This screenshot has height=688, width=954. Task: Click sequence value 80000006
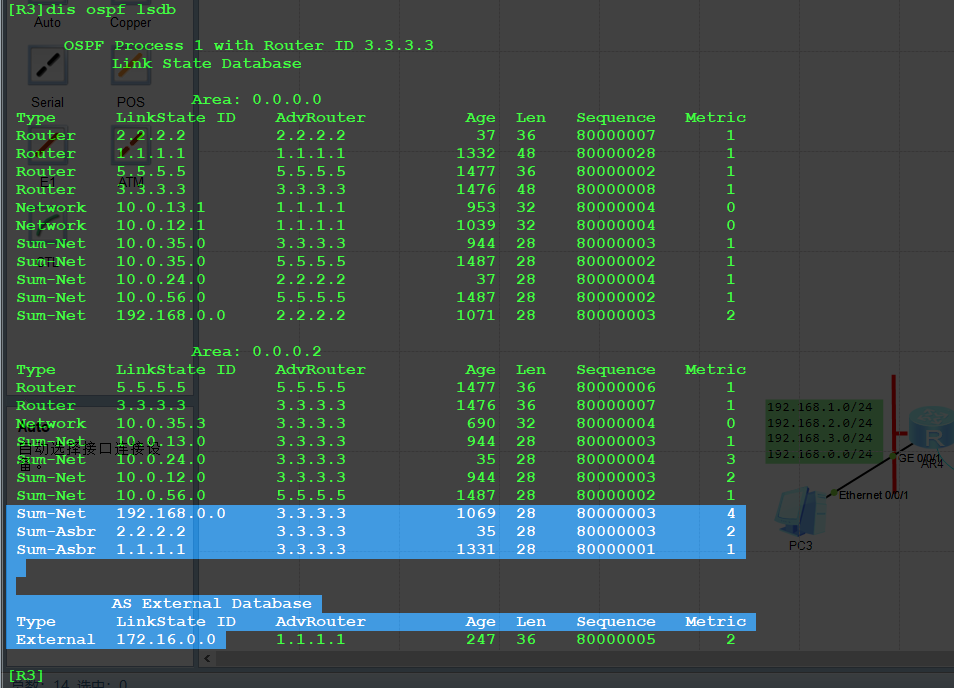pyautogui.click(x=616, y=387)
